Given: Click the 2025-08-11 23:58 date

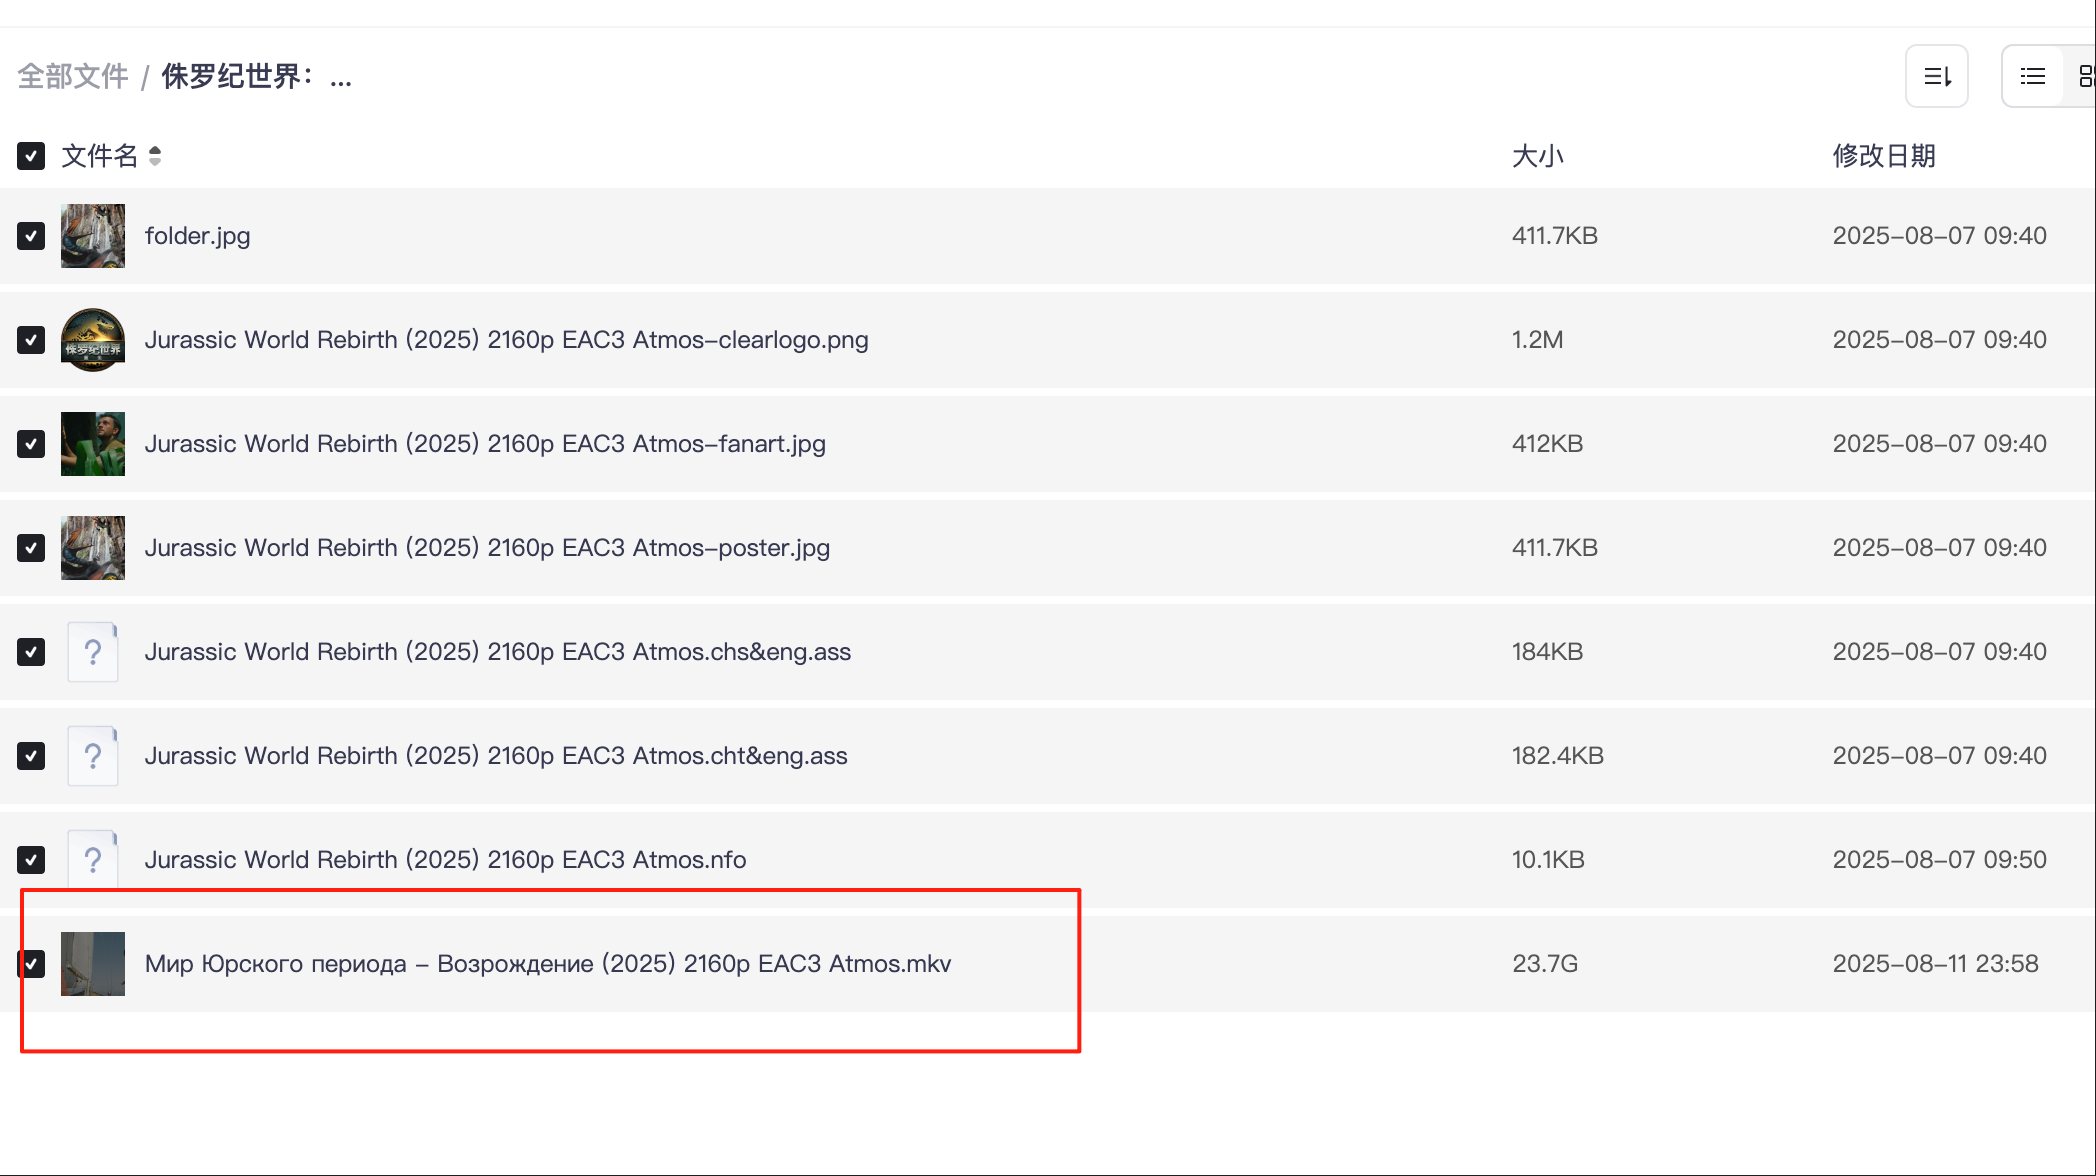Looking at the screenshot, I should pos(1935,964).
